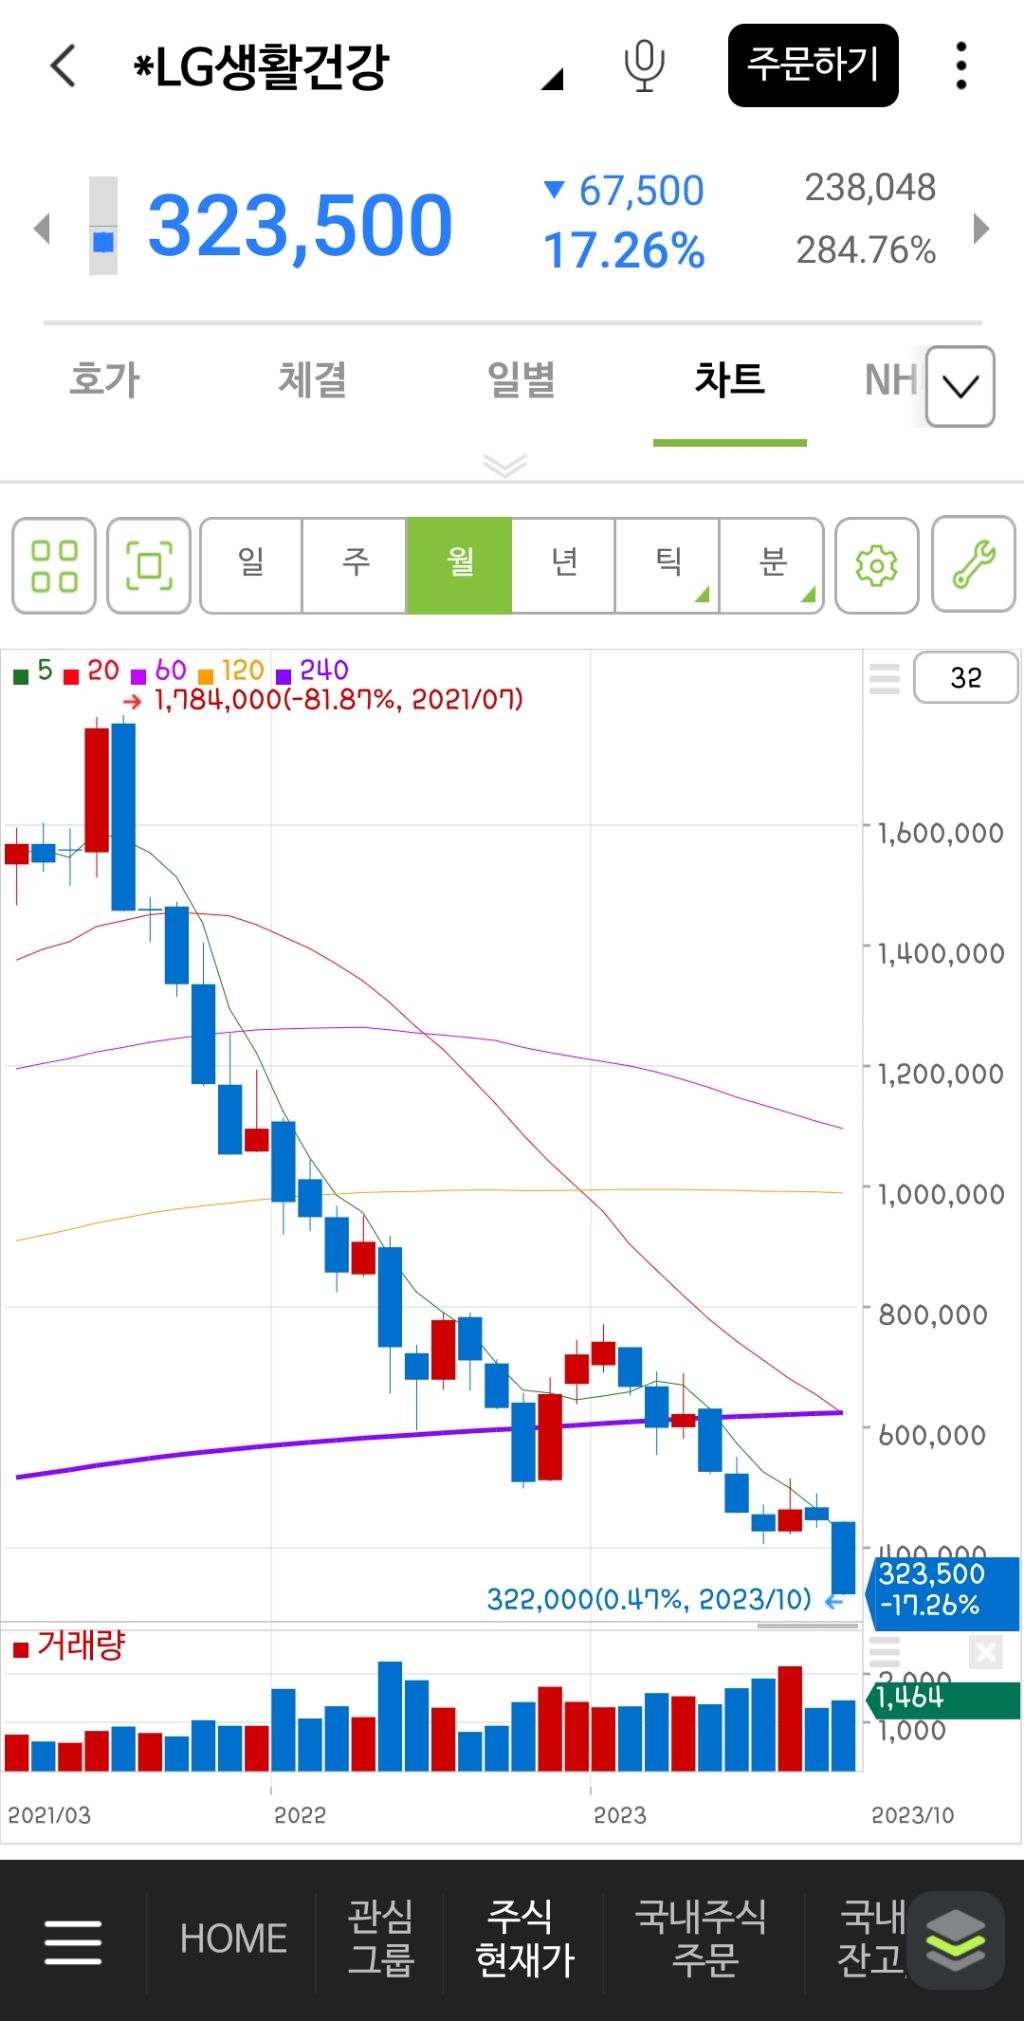The height and width of the screenshot is (2021, 1024).
Task: Tap the volume ratio 284.76%
Action: click(866, 250)
